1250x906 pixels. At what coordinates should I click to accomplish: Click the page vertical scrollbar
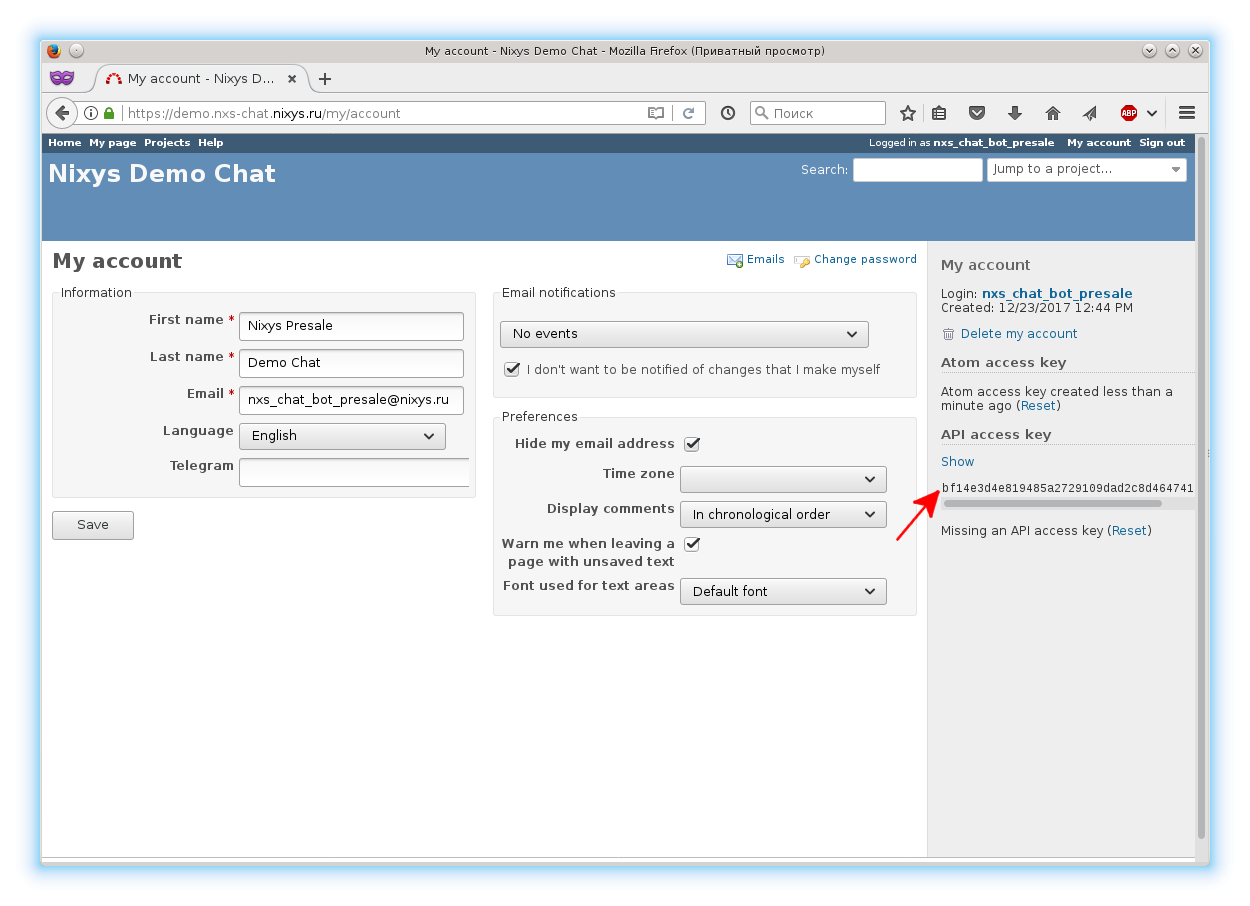[1201, 488]
